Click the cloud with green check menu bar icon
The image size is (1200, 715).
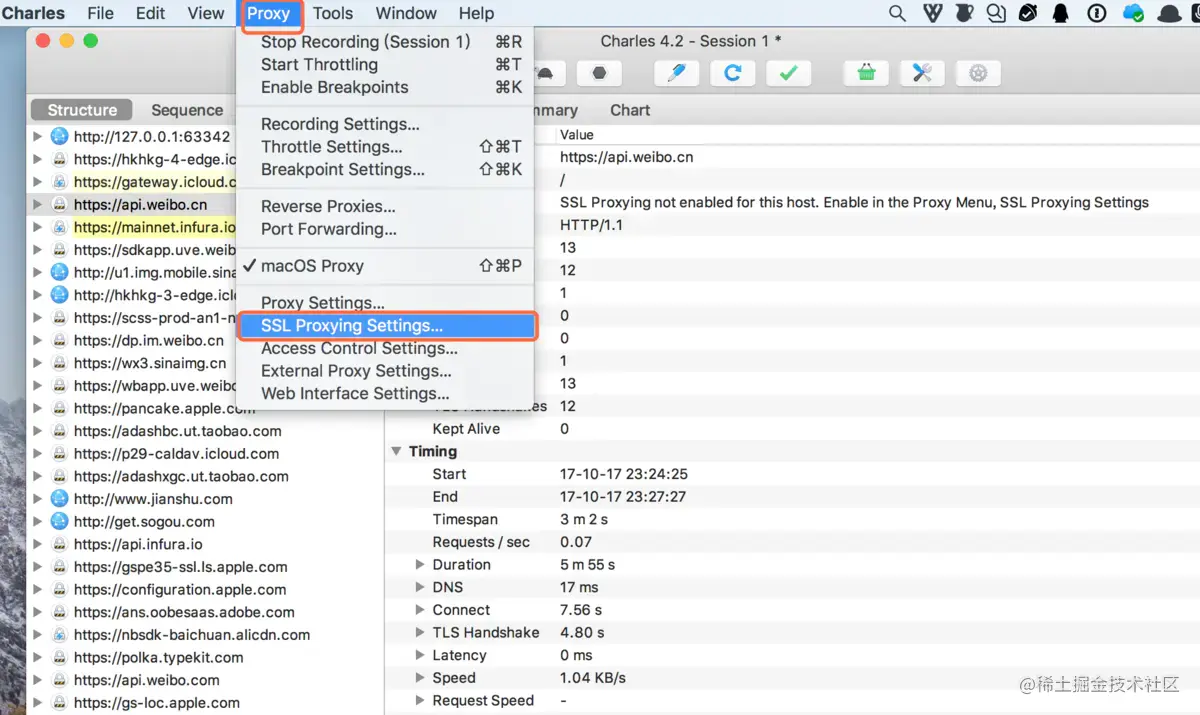1133,13
